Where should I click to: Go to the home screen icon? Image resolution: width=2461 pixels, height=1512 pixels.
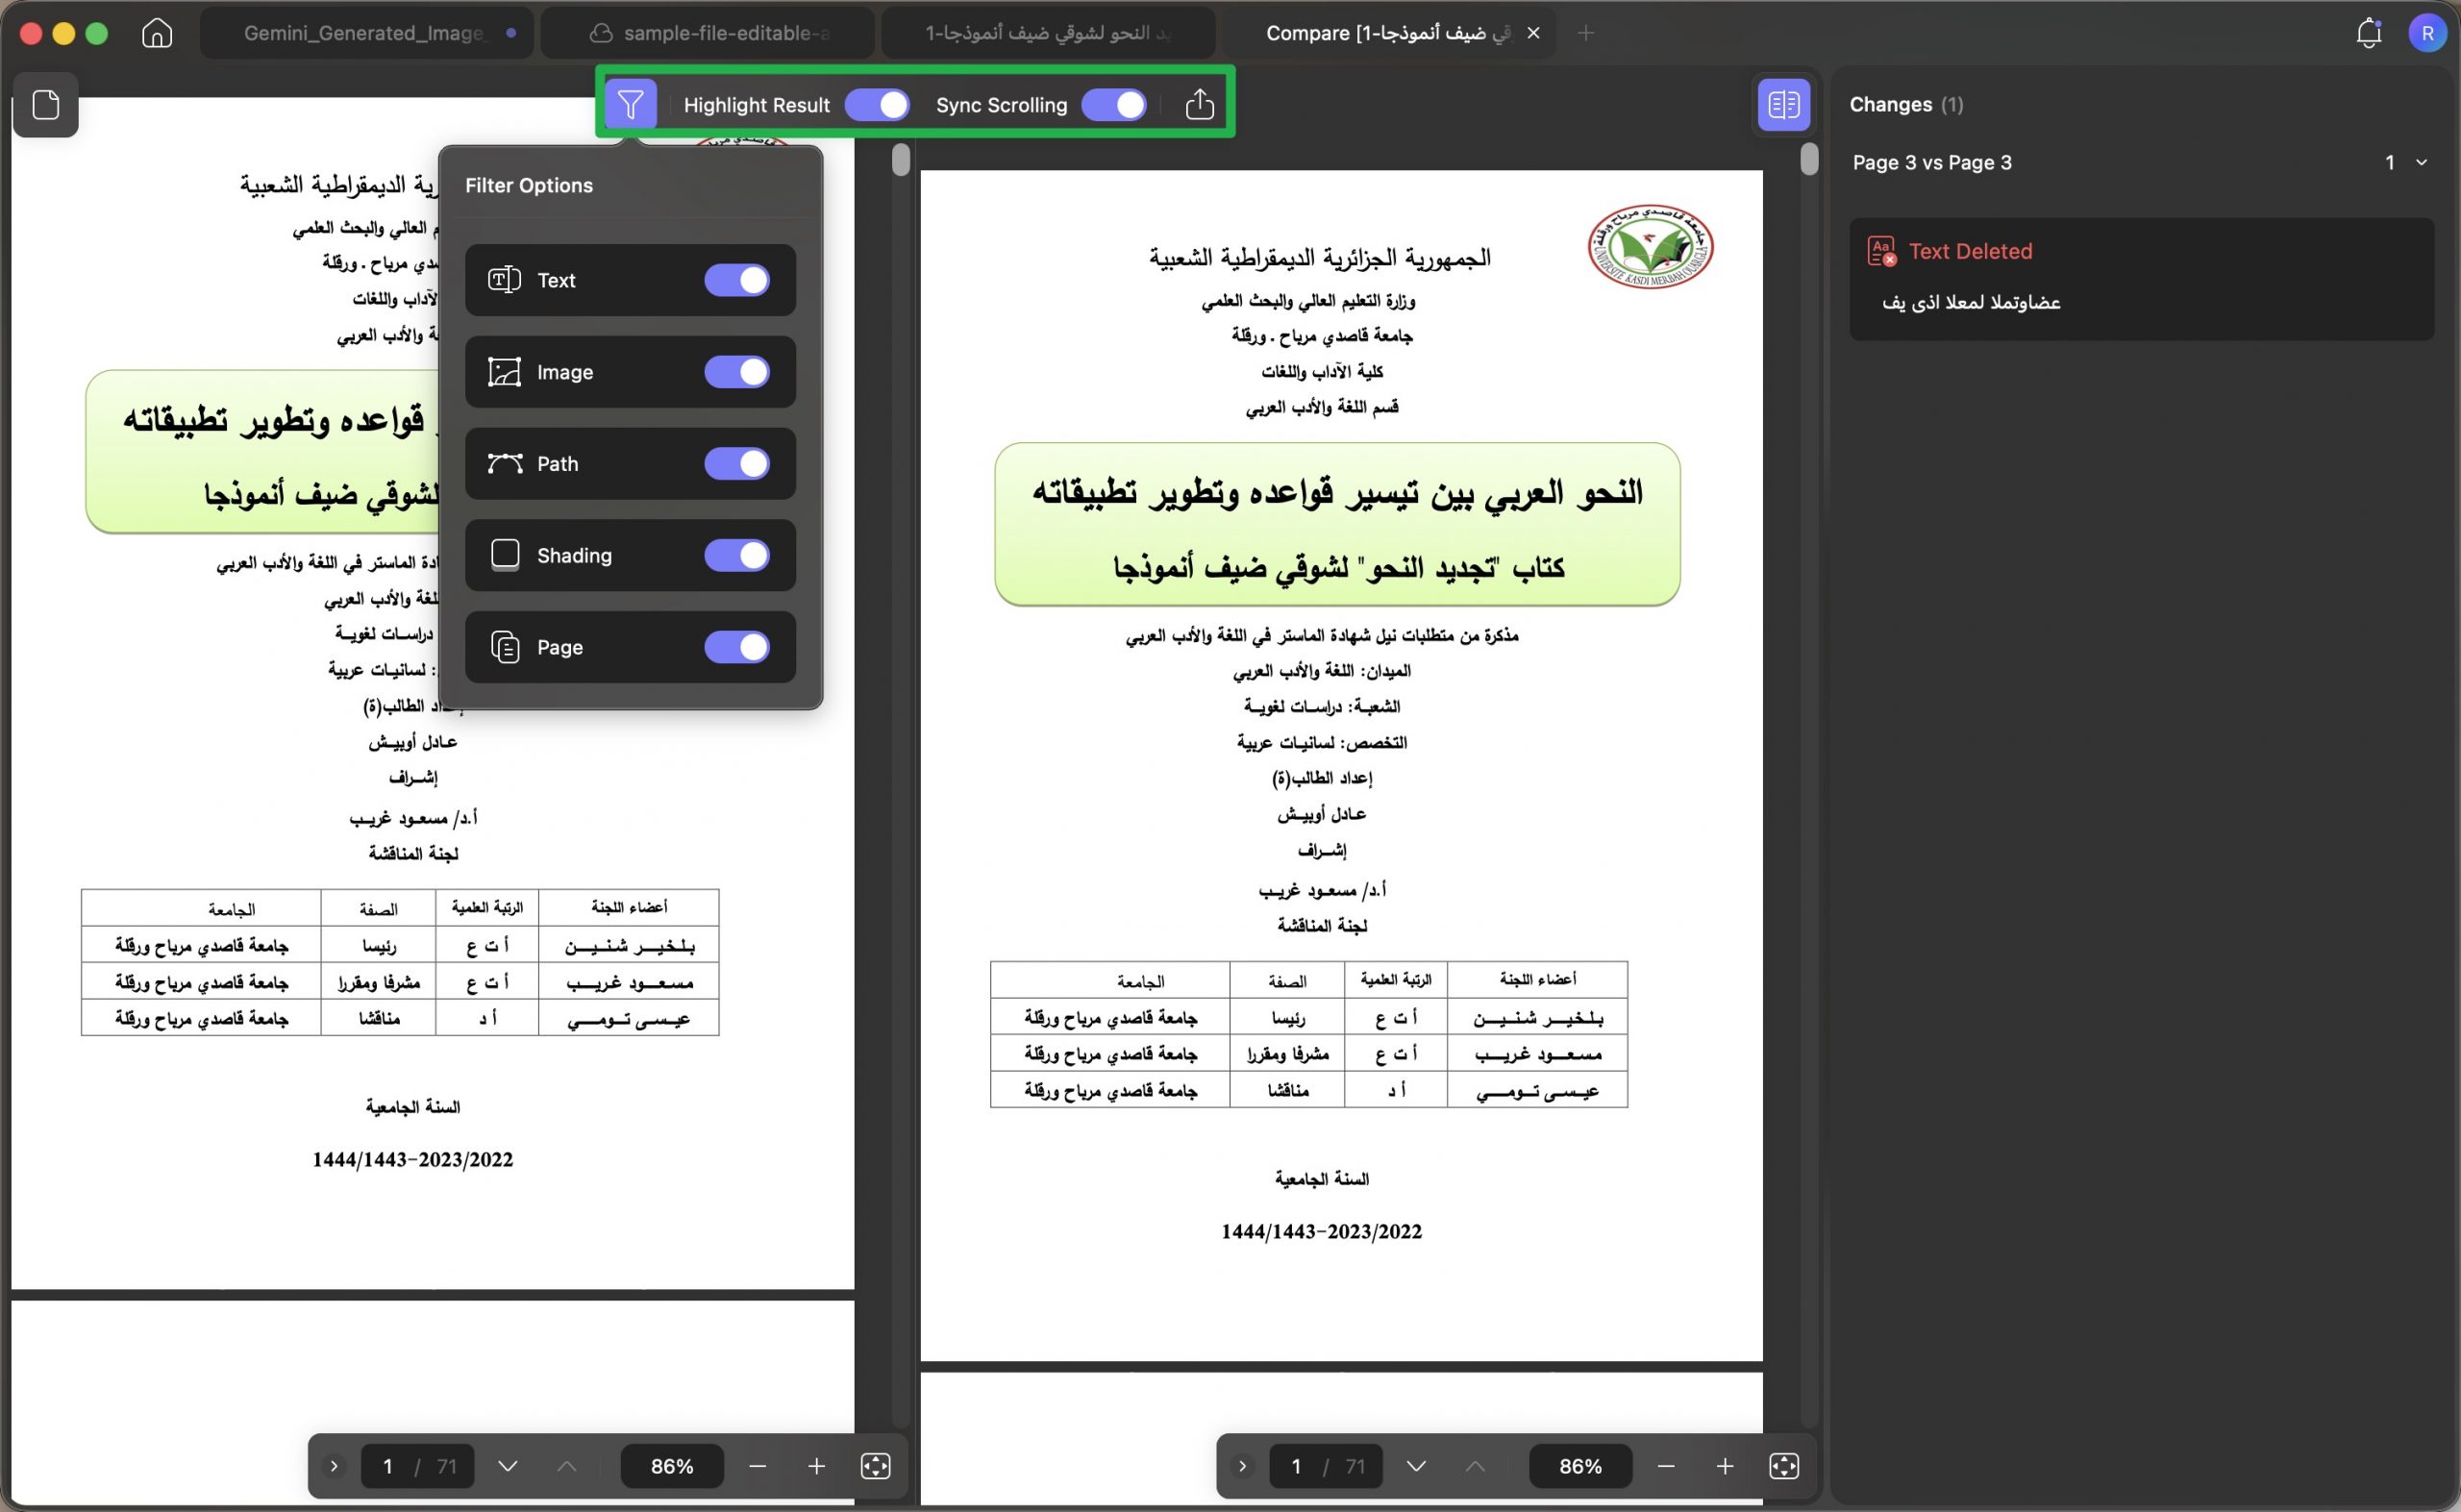tap(157, 33)
